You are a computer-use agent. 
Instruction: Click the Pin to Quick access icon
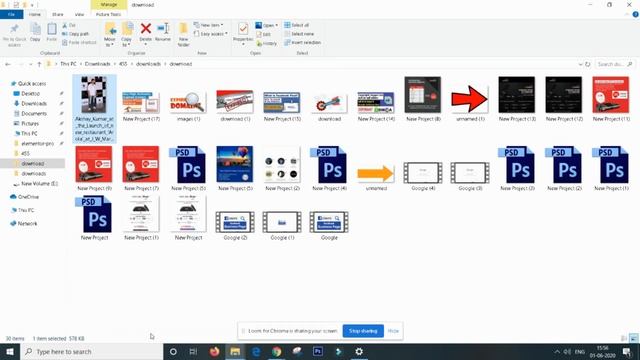click(x=14, y=29)
